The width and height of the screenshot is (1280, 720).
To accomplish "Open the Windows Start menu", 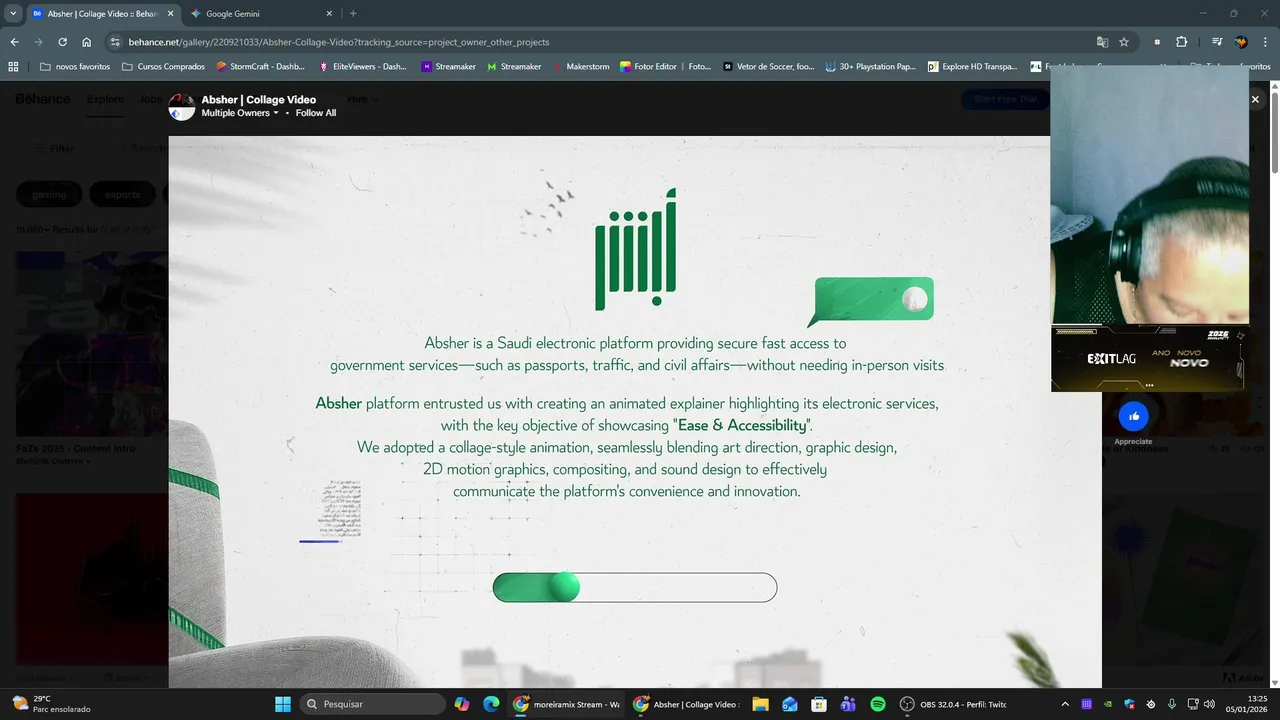I will pyautogui.click(x=283, y=704).
